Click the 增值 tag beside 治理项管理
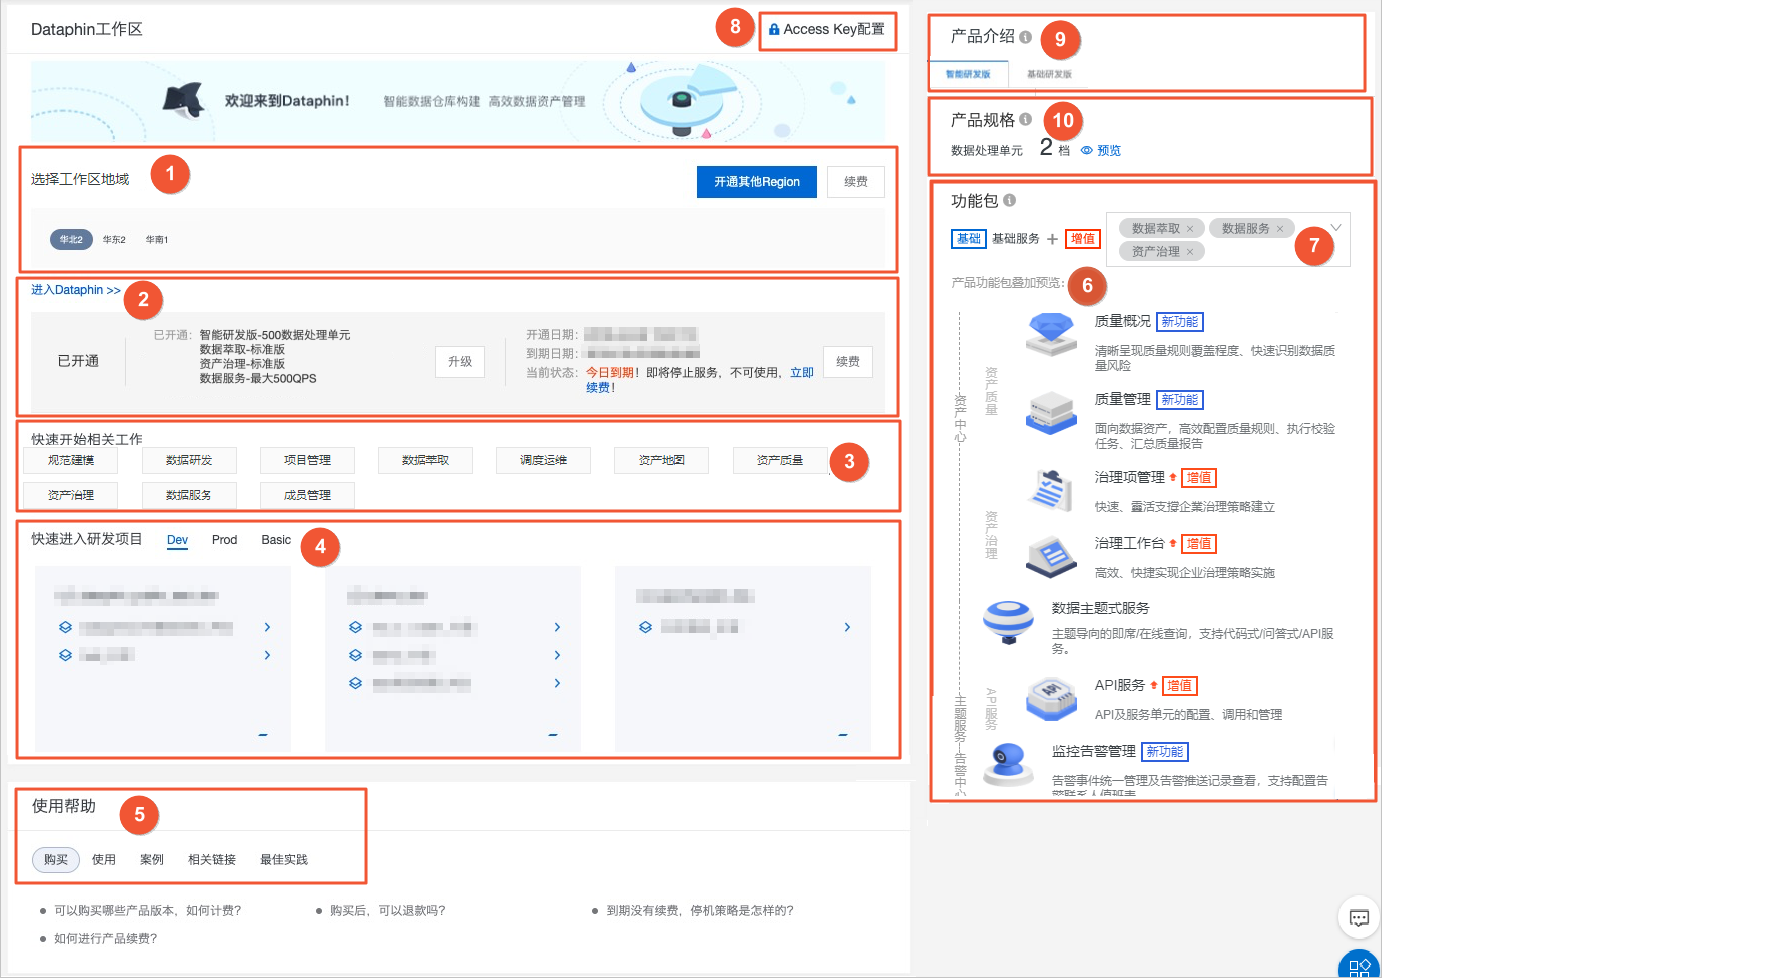The image size is (1786, 979). pyautogui.click(x=1199, y=478)
